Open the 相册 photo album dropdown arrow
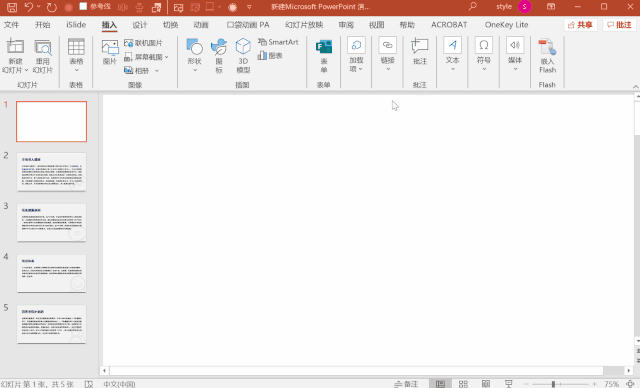Screen dimensions: 640x388 [x=157, y=71]
